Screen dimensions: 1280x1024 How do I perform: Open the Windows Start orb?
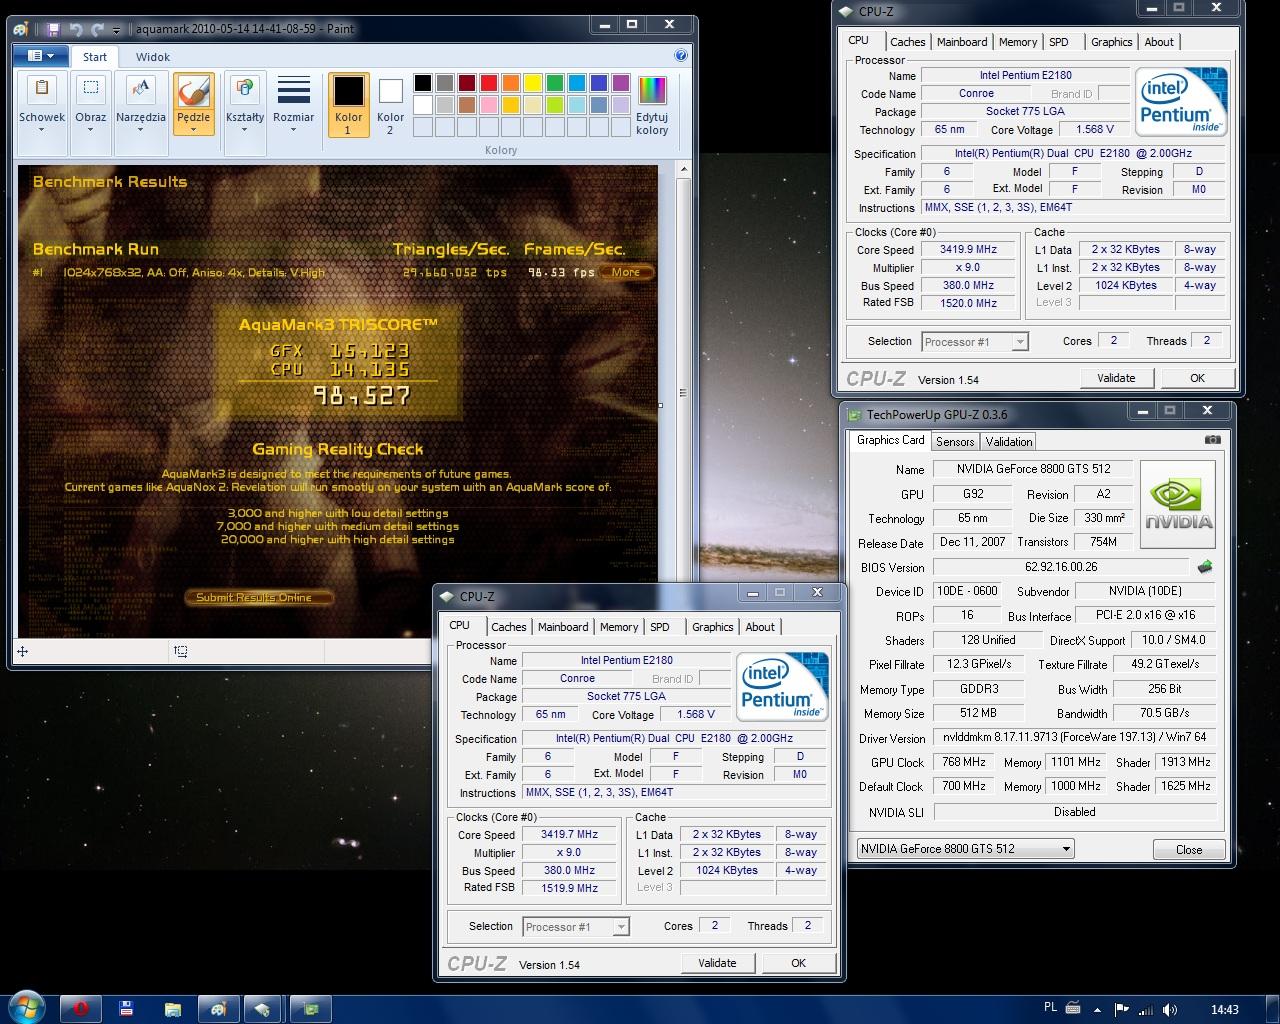pyautogui.click(x=27, y=1007)
